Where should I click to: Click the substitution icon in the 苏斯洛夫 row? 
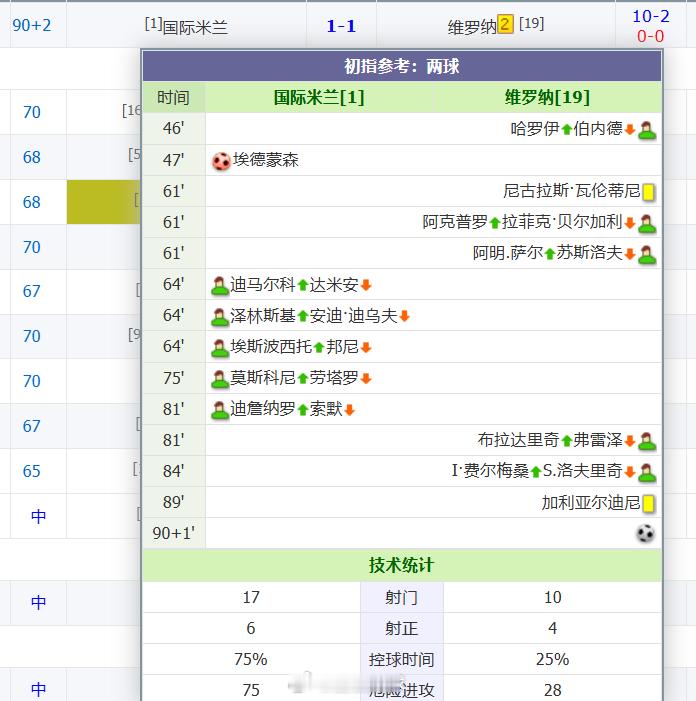click(x=647, y=255)
